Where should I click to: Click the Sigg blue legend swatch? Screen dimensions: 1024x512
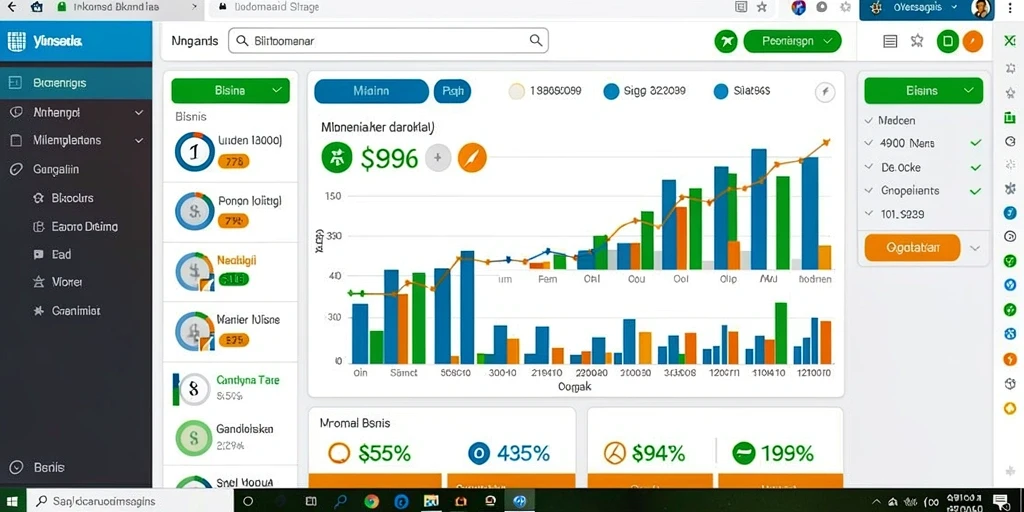611,91
